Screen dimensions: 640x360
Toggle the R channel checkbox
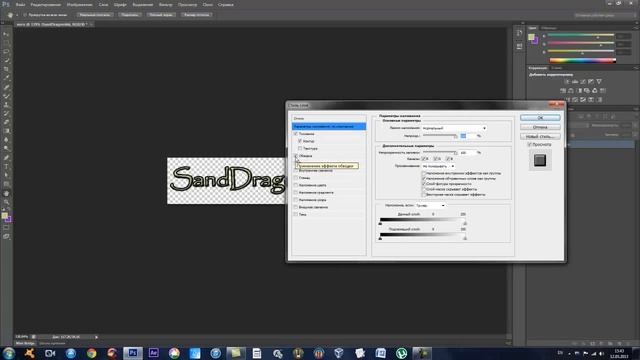tap(424, 159)
